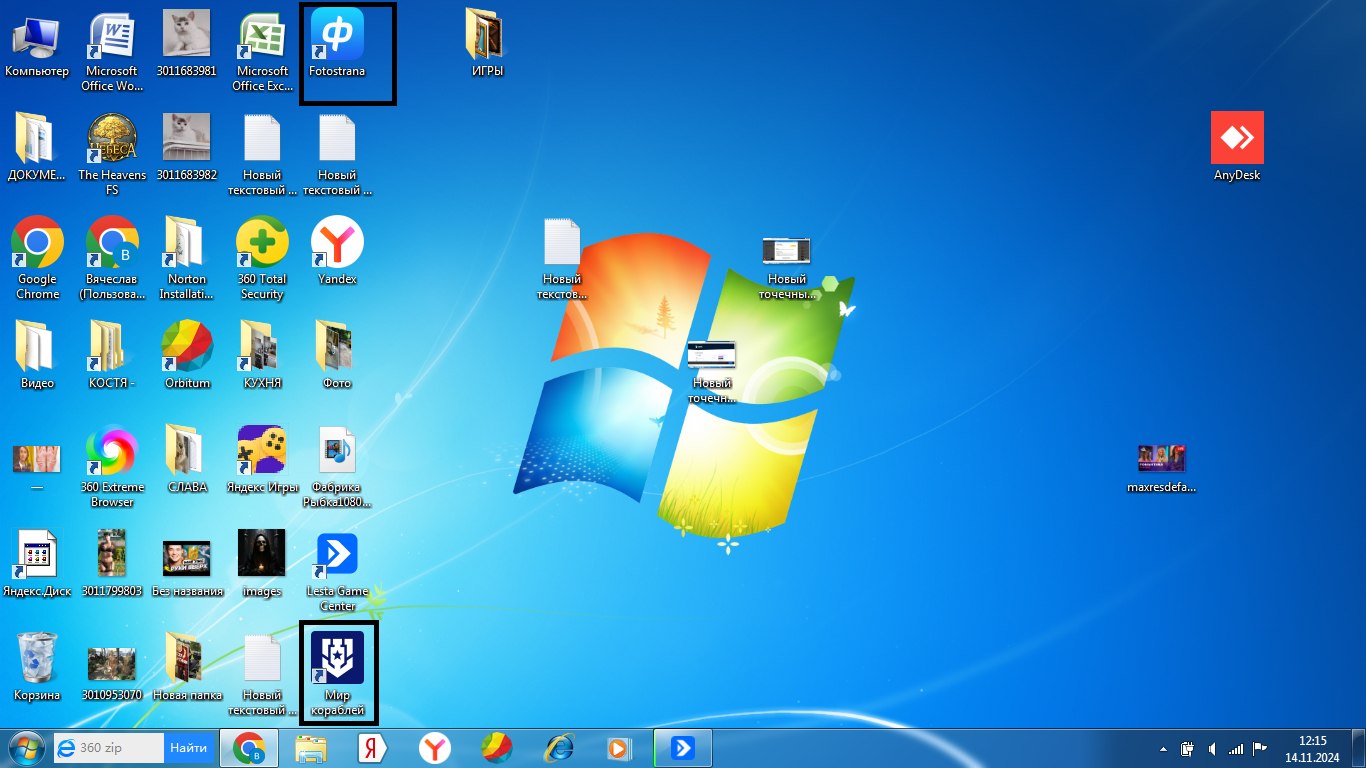The width and height of the screenshot is (1366, 768).
Task: Open the AnyDesk desktop icon
Action: click(x=1237, y=147)
